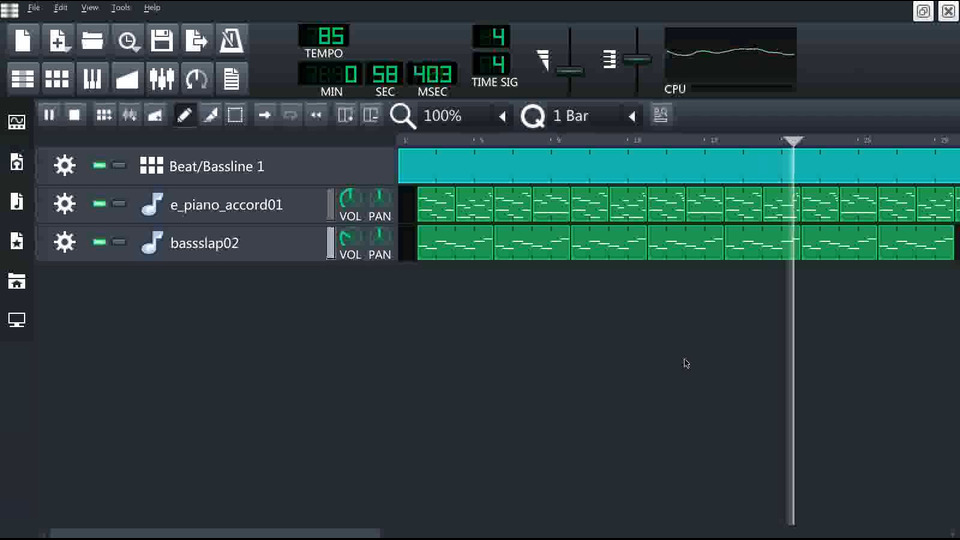Open the project notes icon
The height and width of the screenshot is (540, 960).
point(231,78)
